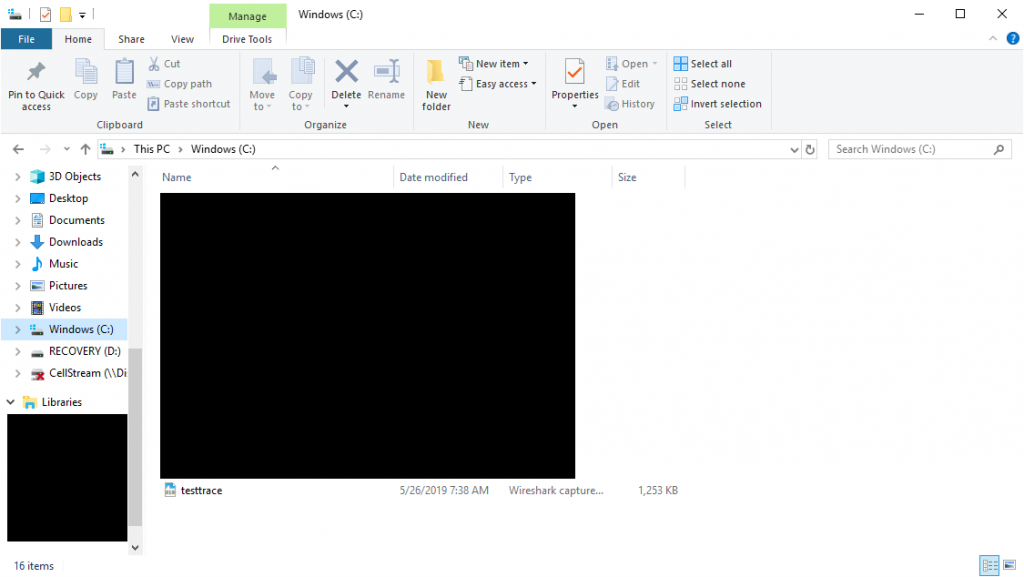Navigate up to This PC
This screenshot has width=1024, height=577.
tap(85, 148)
